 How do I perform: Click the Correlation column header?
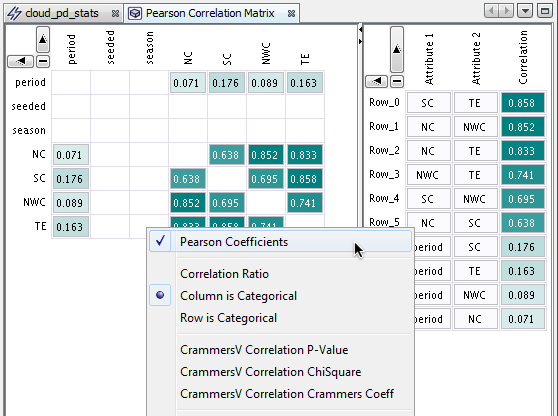[x=523, y=57]
